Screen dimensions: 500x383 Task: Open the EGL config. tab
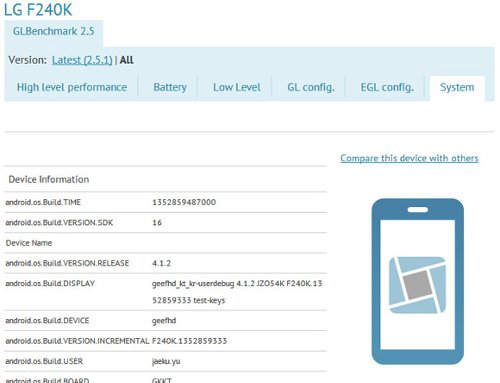pyautogui.click(x=387, y=87)
